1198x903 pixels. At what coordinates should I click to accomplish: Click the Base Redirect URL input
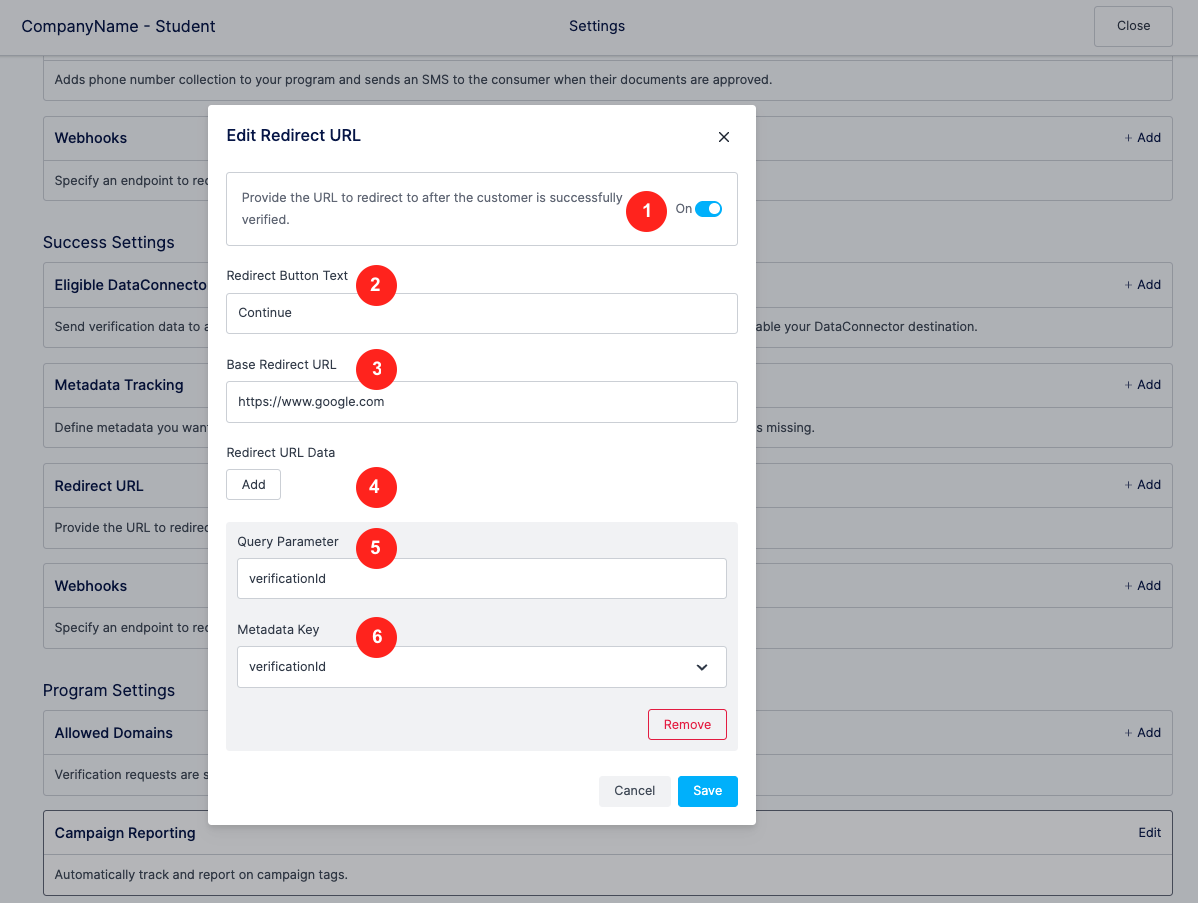coord(481,402)
